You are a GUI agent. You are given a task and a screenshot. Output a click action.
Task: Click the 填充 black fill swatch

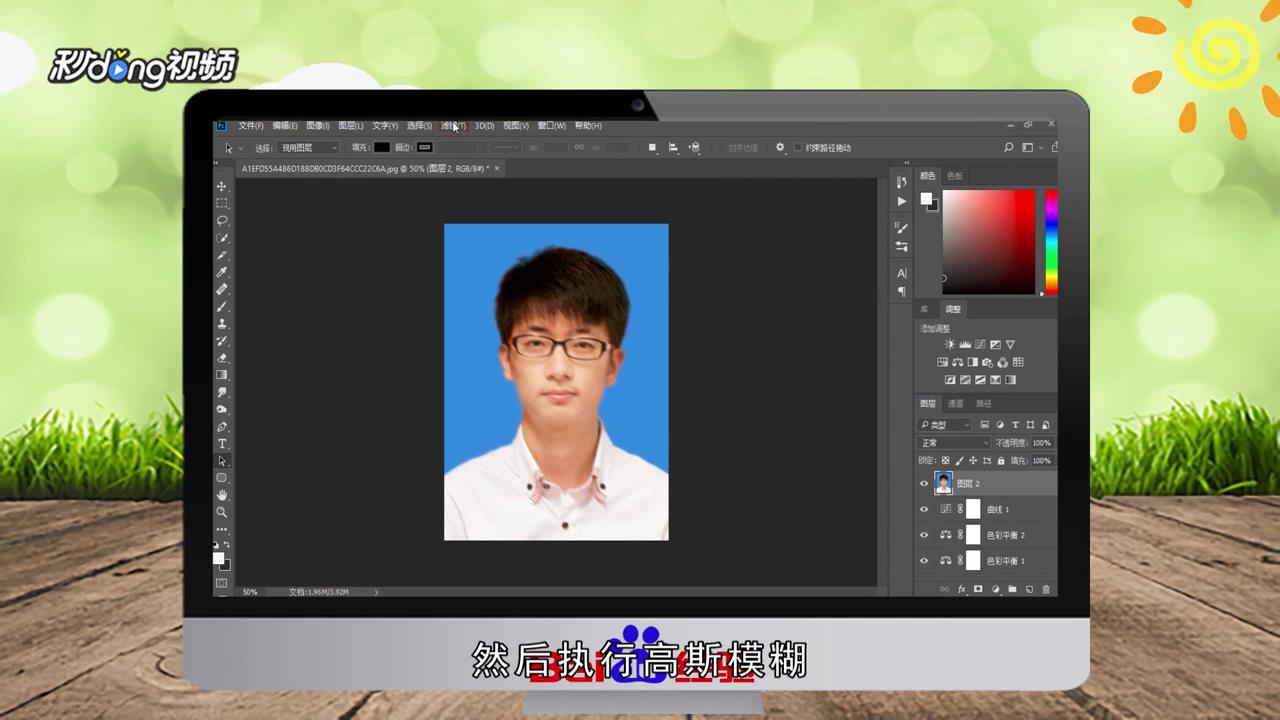coord(382,147)
